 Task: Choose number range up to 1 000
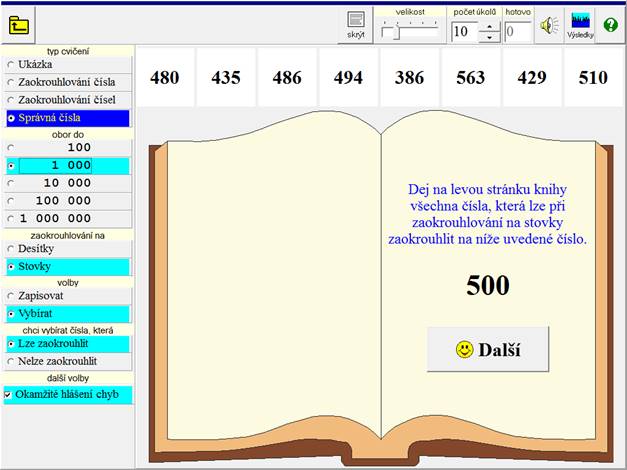click(68, 166)
